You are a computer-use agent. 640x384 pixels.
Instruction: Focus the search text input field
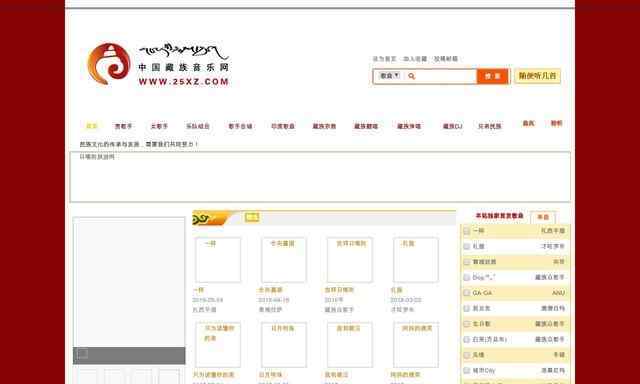click(446, 76)
